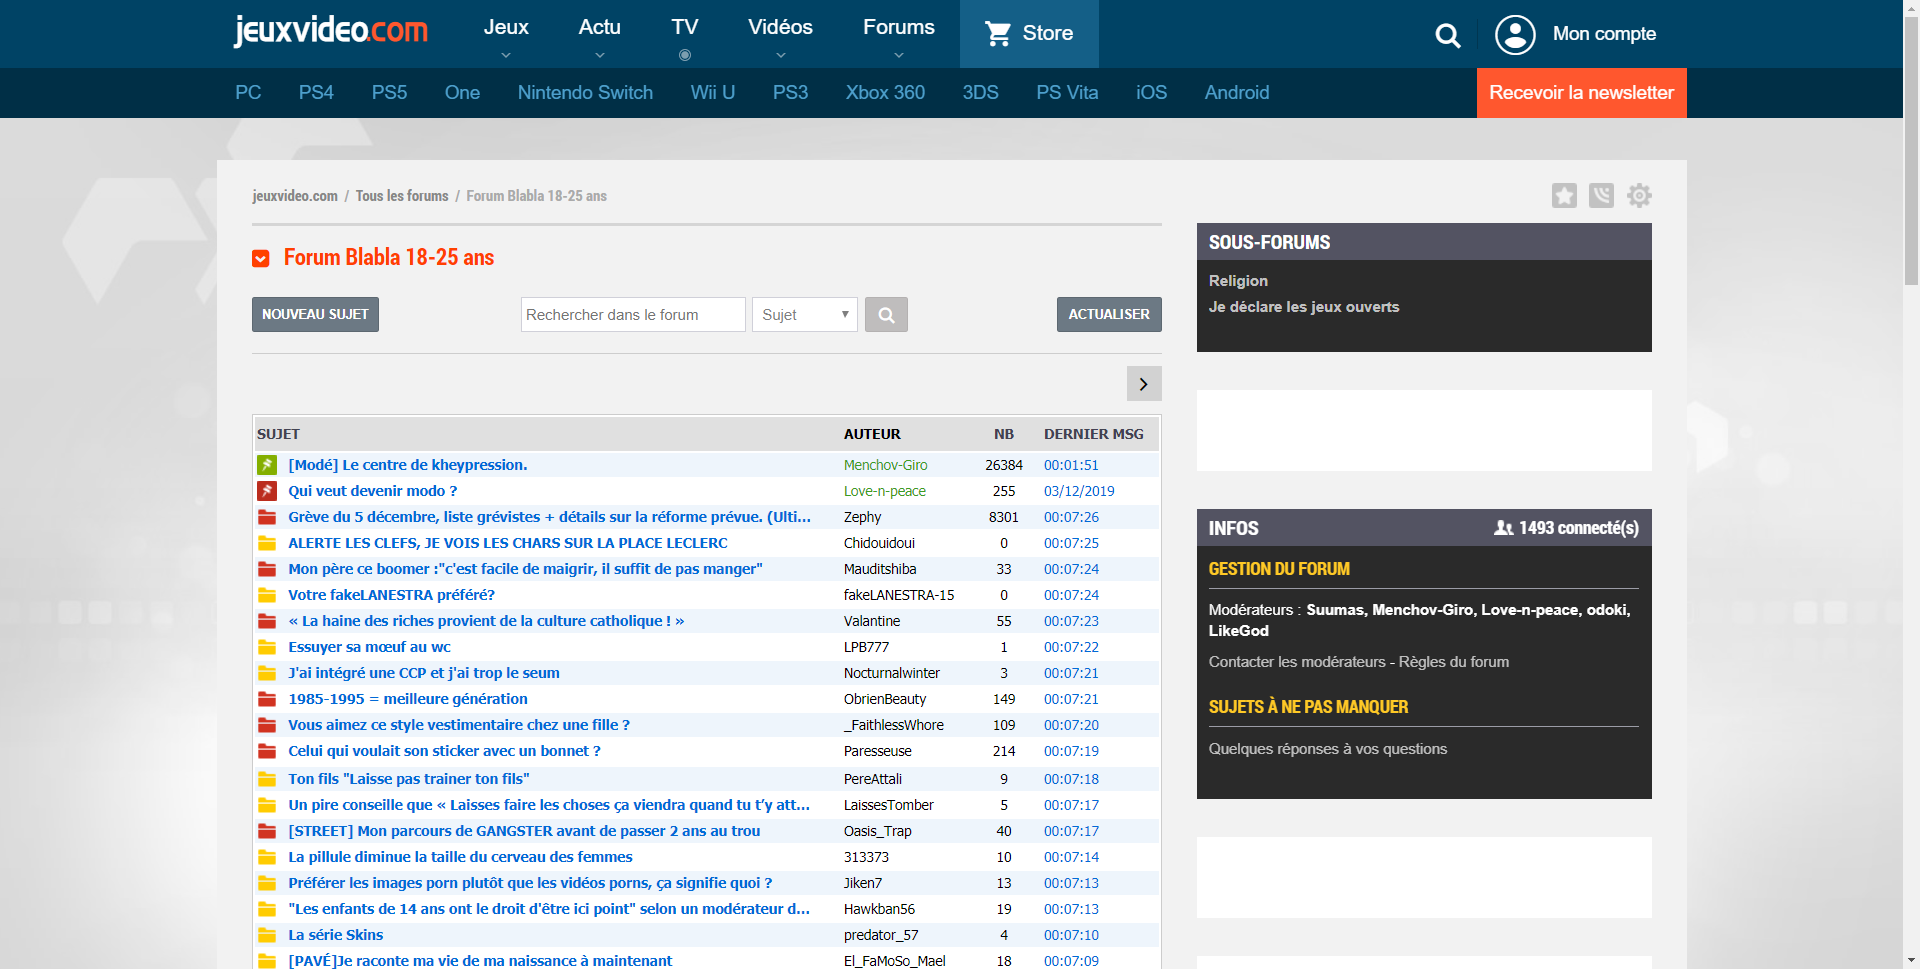The width and height of the screenshot is (1920, 969).
Task: Click folder icon of STREET Mon parcours topic
Action: click(x=267, y=831)
